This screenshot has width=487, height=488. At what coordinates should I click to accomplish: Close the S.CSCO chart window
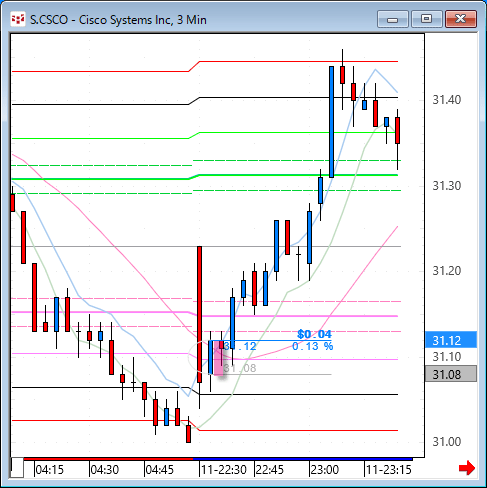(x=461, y=19)
